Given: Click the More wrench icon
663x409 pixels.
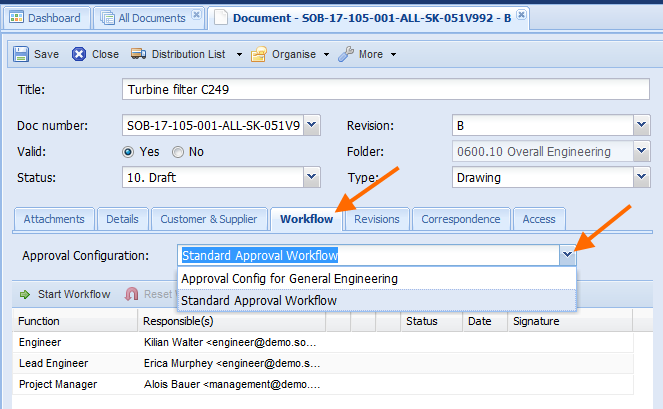Looking at the screenshot, I should click(346, 54).
